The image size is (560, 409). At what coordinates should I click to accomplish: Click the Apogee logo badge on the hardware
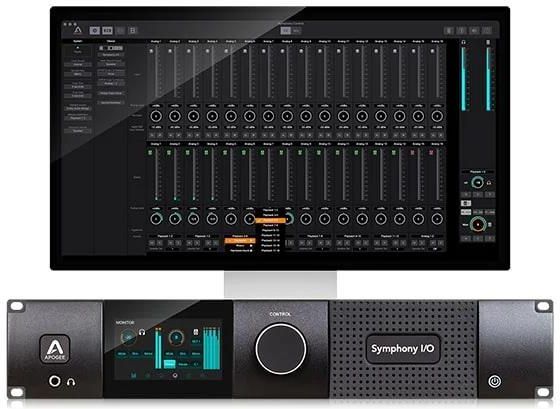pos(55,349)
